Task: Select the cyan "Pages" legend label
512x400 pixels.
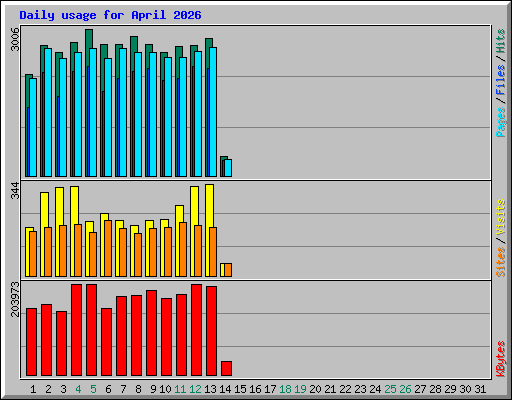Action: click(x=501, y=122)
